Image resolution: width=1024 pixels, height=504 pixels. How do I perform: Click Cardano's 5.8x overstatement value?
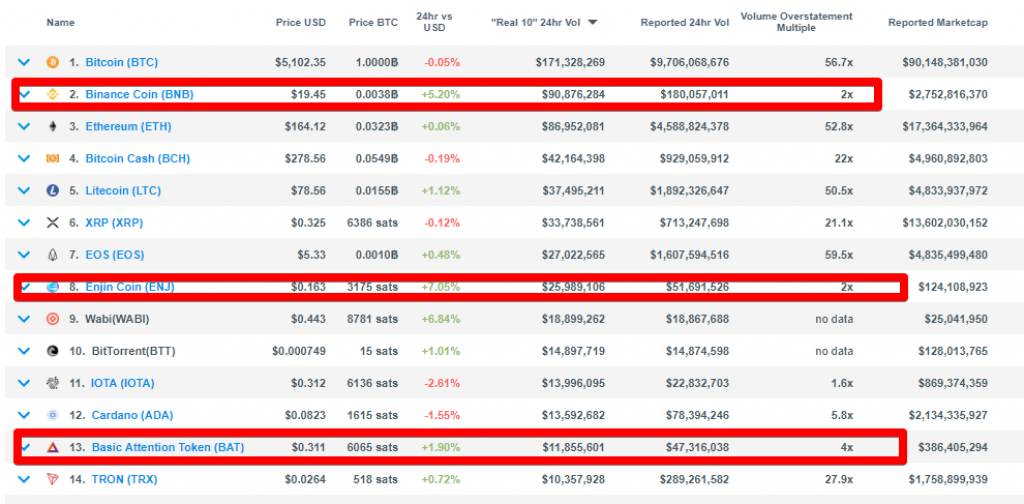pos(842,415)
